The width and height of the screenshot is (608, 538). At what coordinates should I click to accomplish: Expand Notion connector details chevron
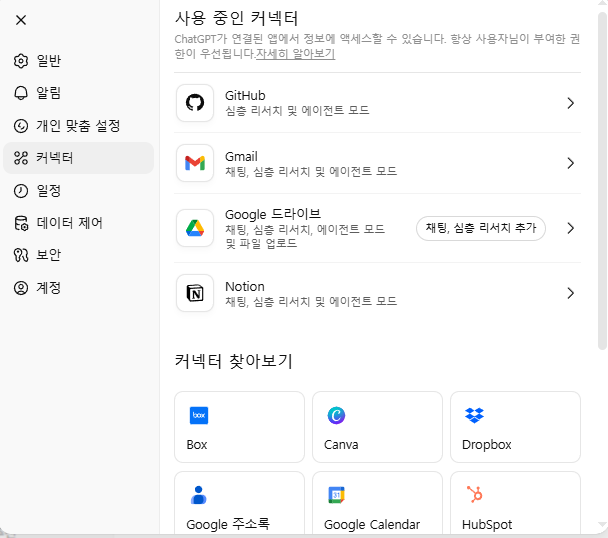tap(570, 293)
